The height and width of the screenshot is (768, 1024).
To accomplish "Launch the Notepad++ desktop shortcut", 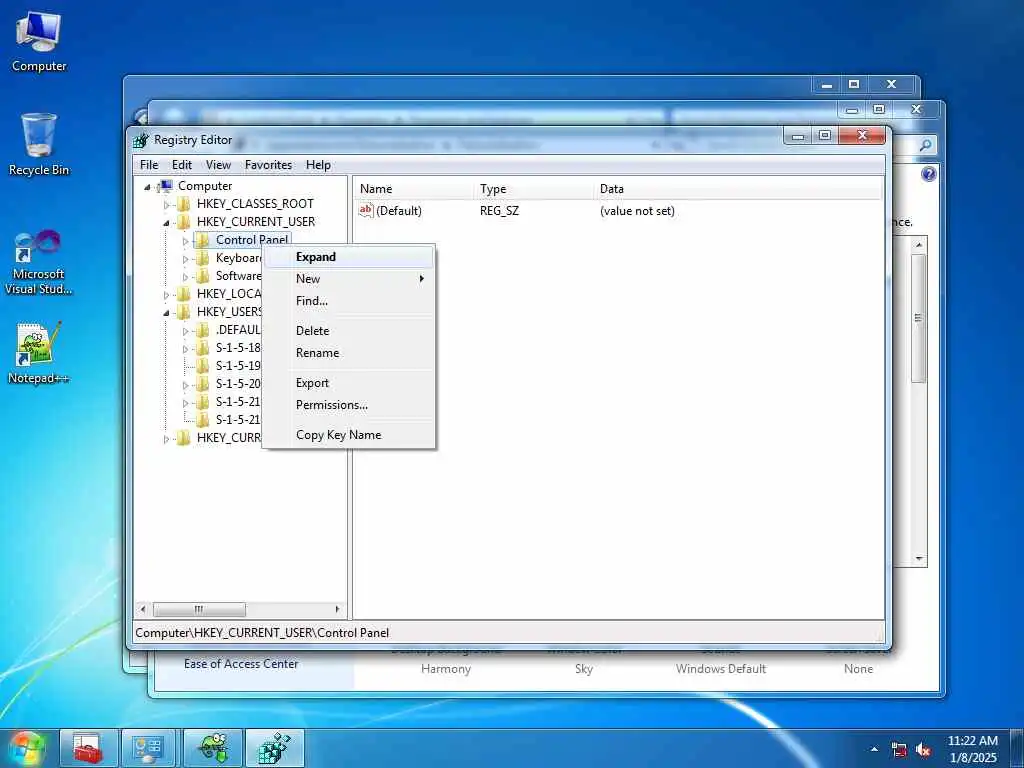I will (38, 351).
